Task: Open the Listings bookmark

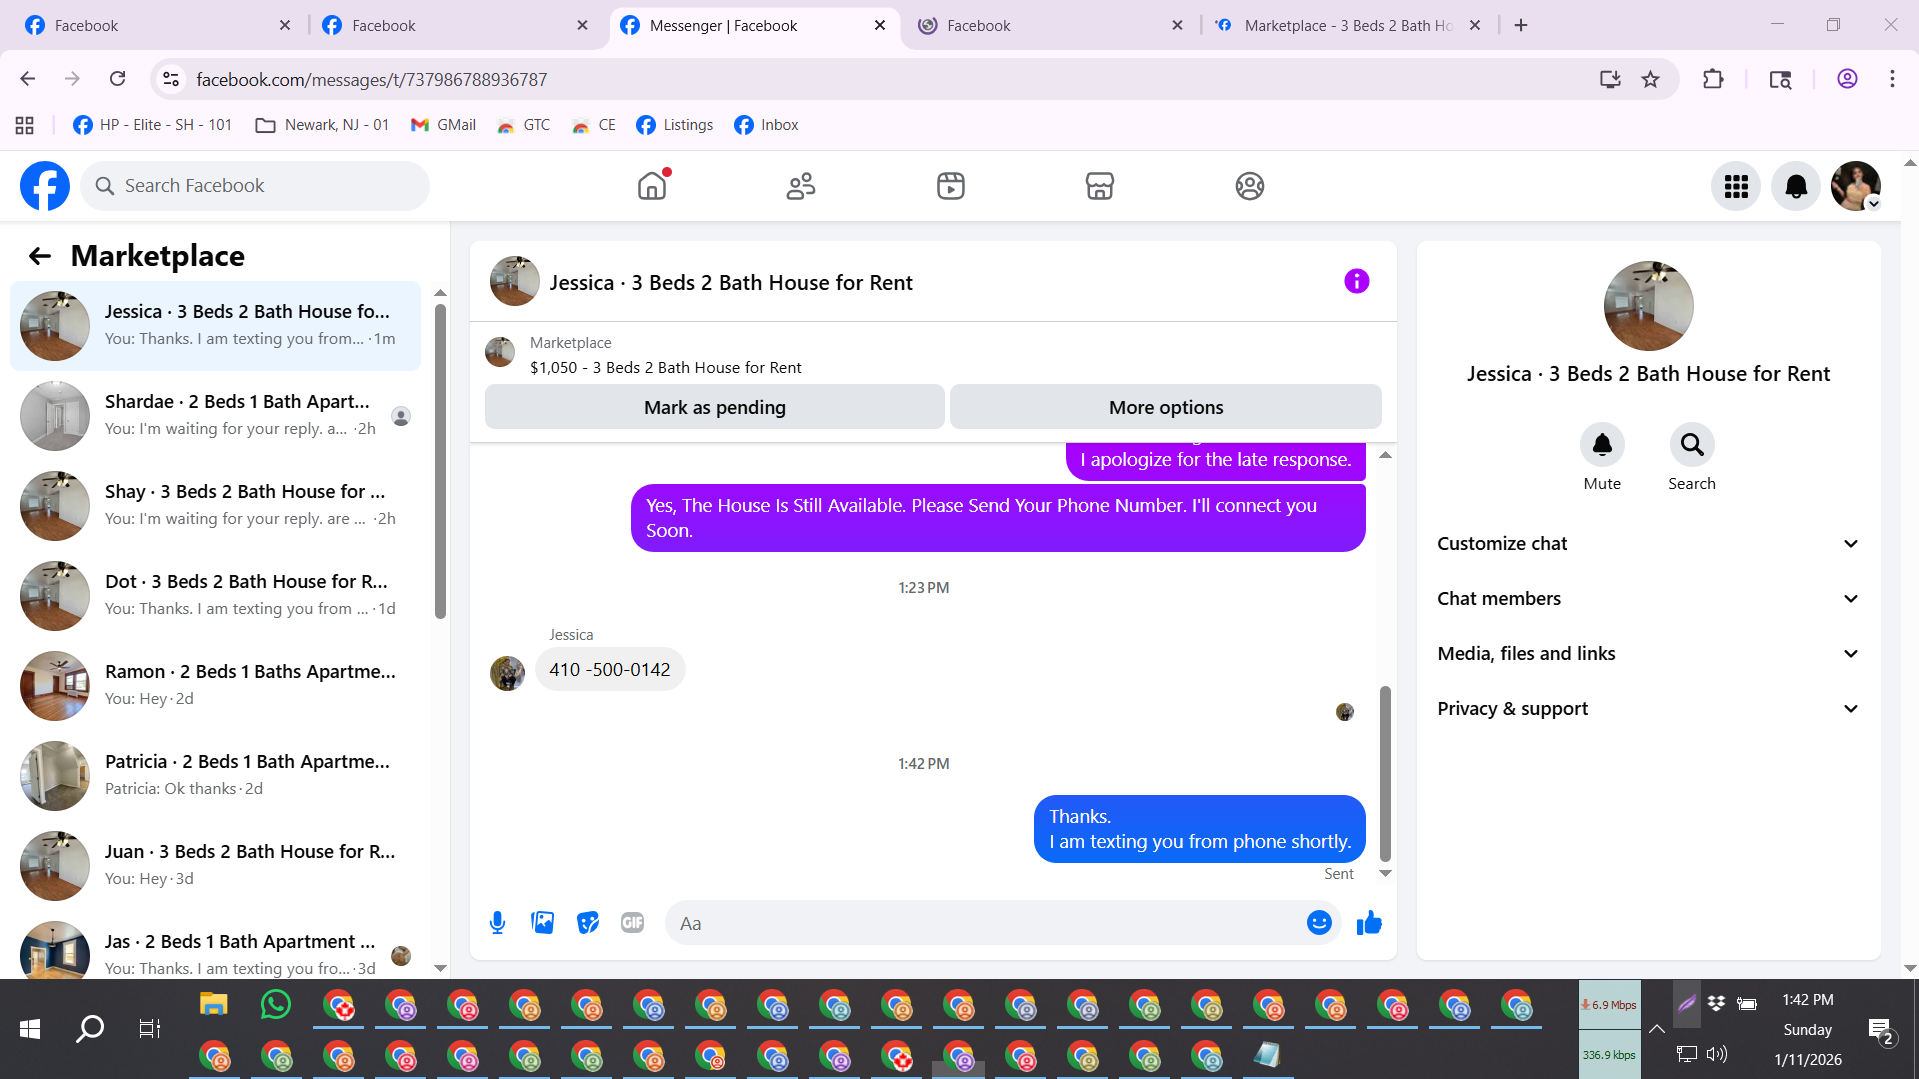Action: (x=675, y=125)
